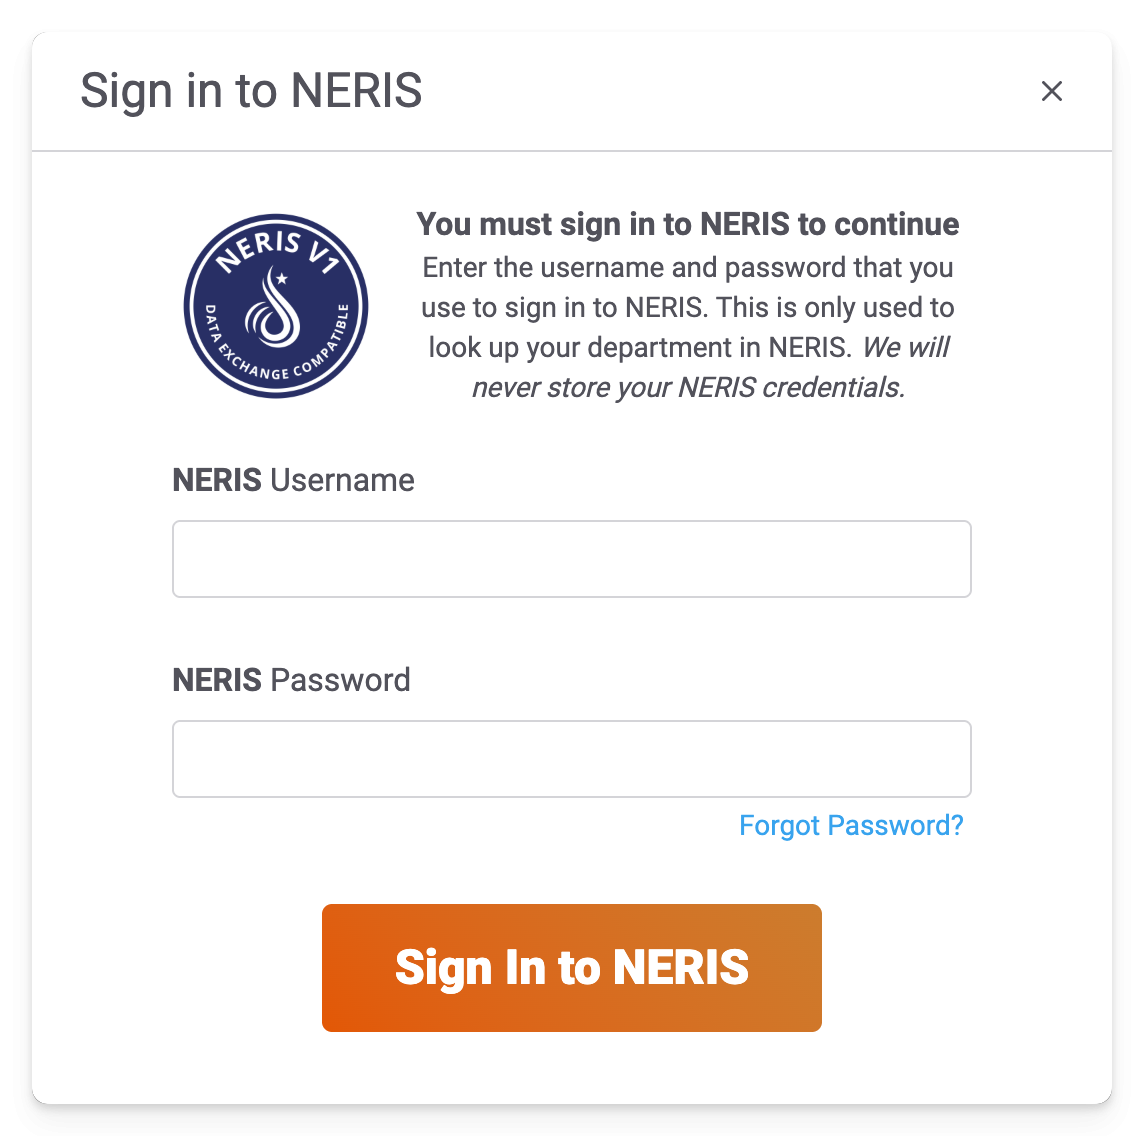Click the flame emblem inside the badge
The height and width of the screenshot is (1136, 1144).
(x=274, y=312)
